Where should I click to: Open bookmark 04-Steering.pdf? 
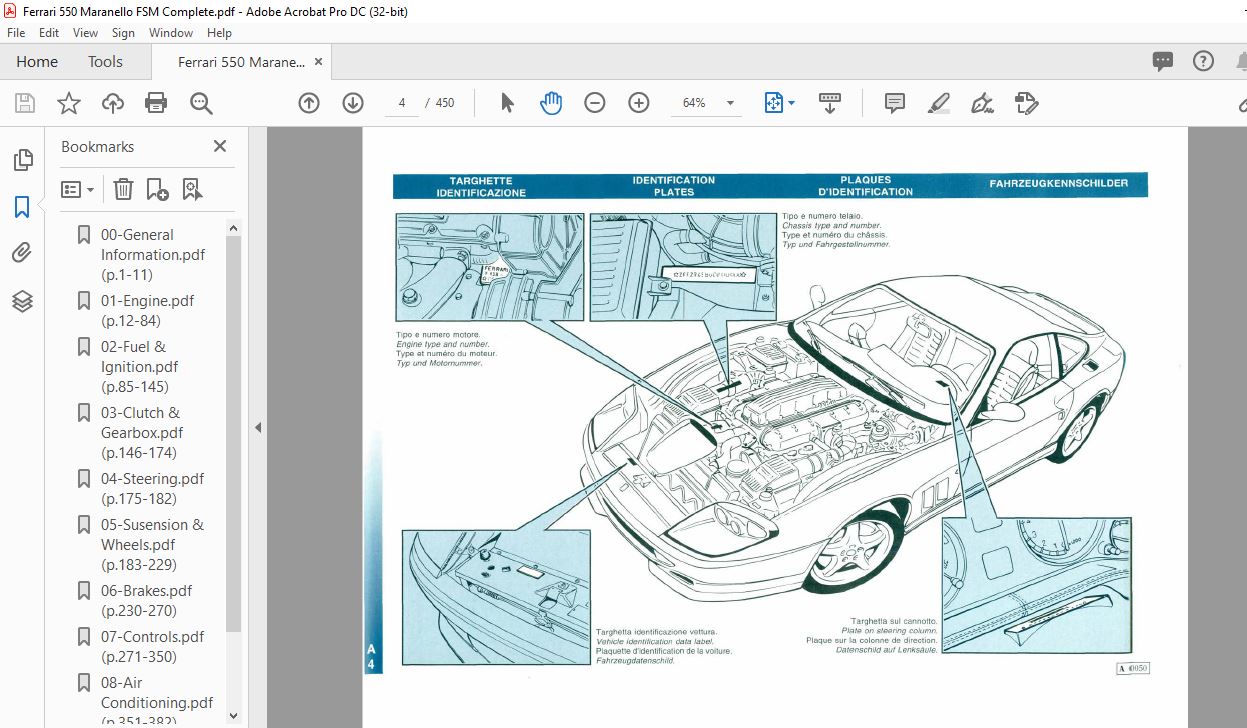[152, 489]
